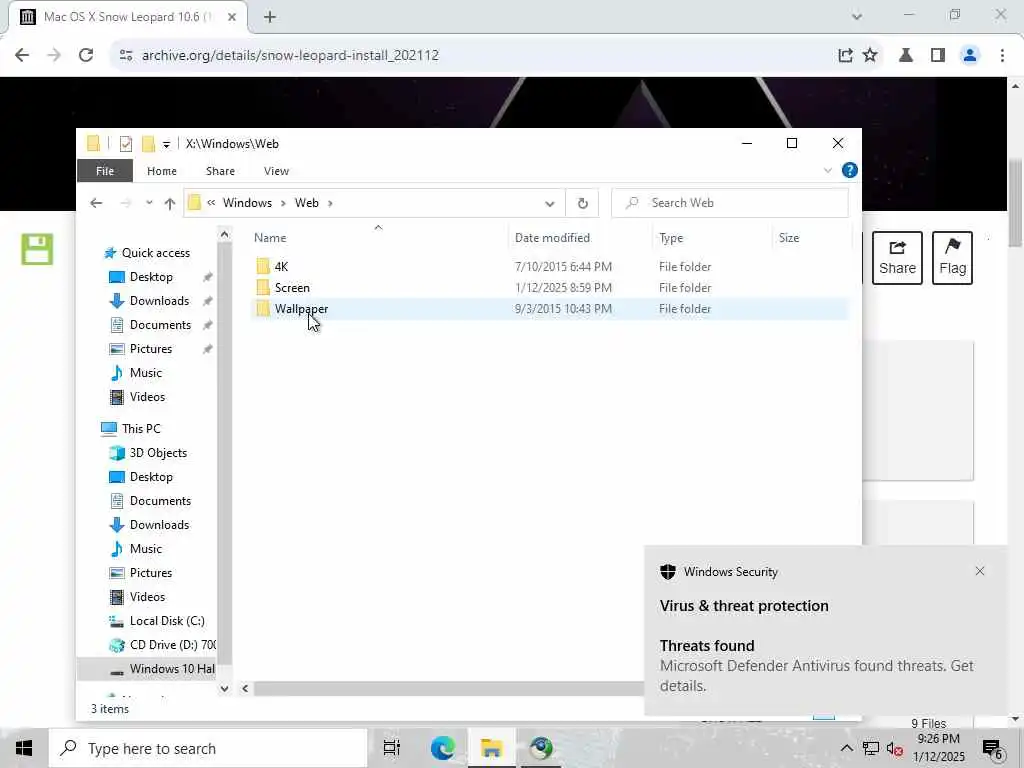The image size is (1024, 768).
Task: Click the Search Web input field
Action: 729,203
